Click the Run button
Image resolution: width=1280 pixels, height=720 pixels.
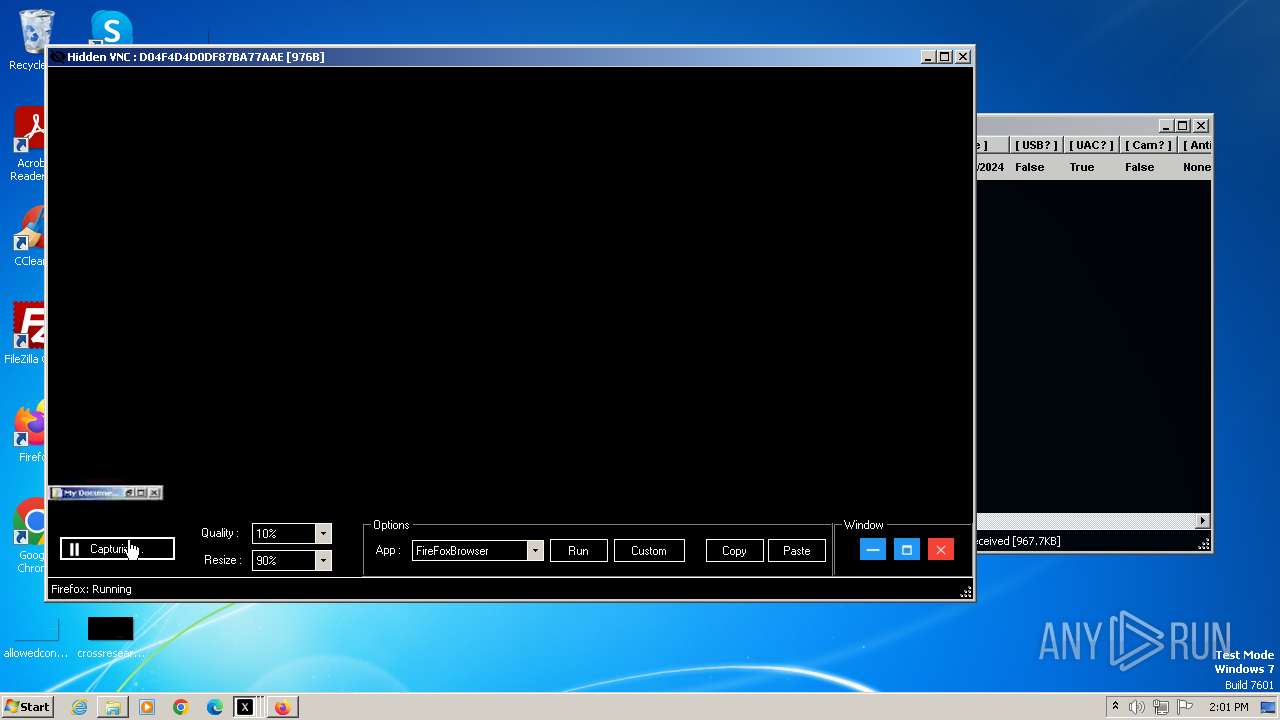click(x=578, y=551)
